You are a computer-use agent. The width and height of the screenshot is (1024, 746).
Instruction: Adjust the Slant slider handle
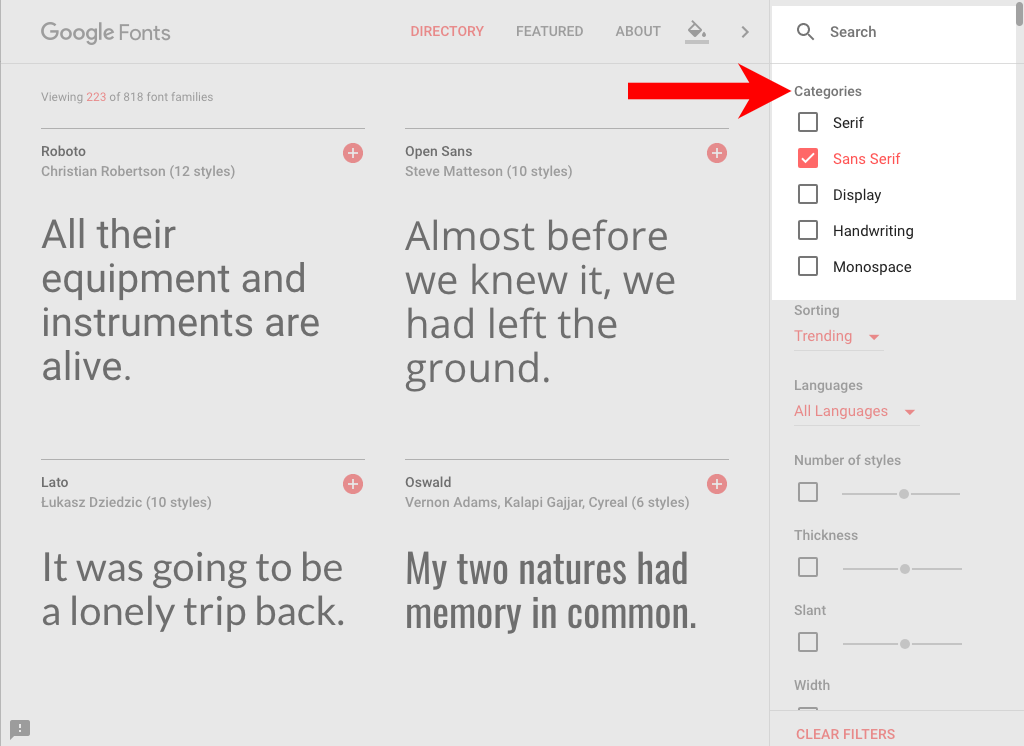tap(904, 644)
